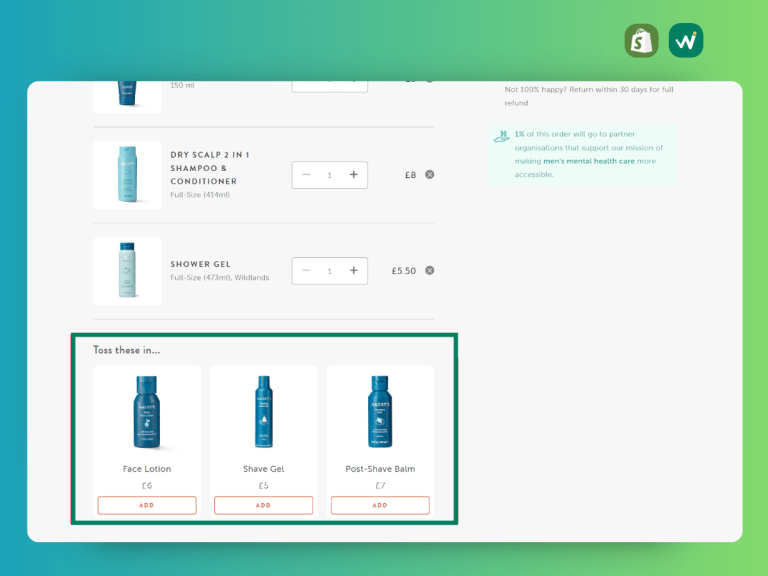The image size is (768, 576).
Task: Decrease Dry Scalp Shampoo quantity
Action: point(306,175)
